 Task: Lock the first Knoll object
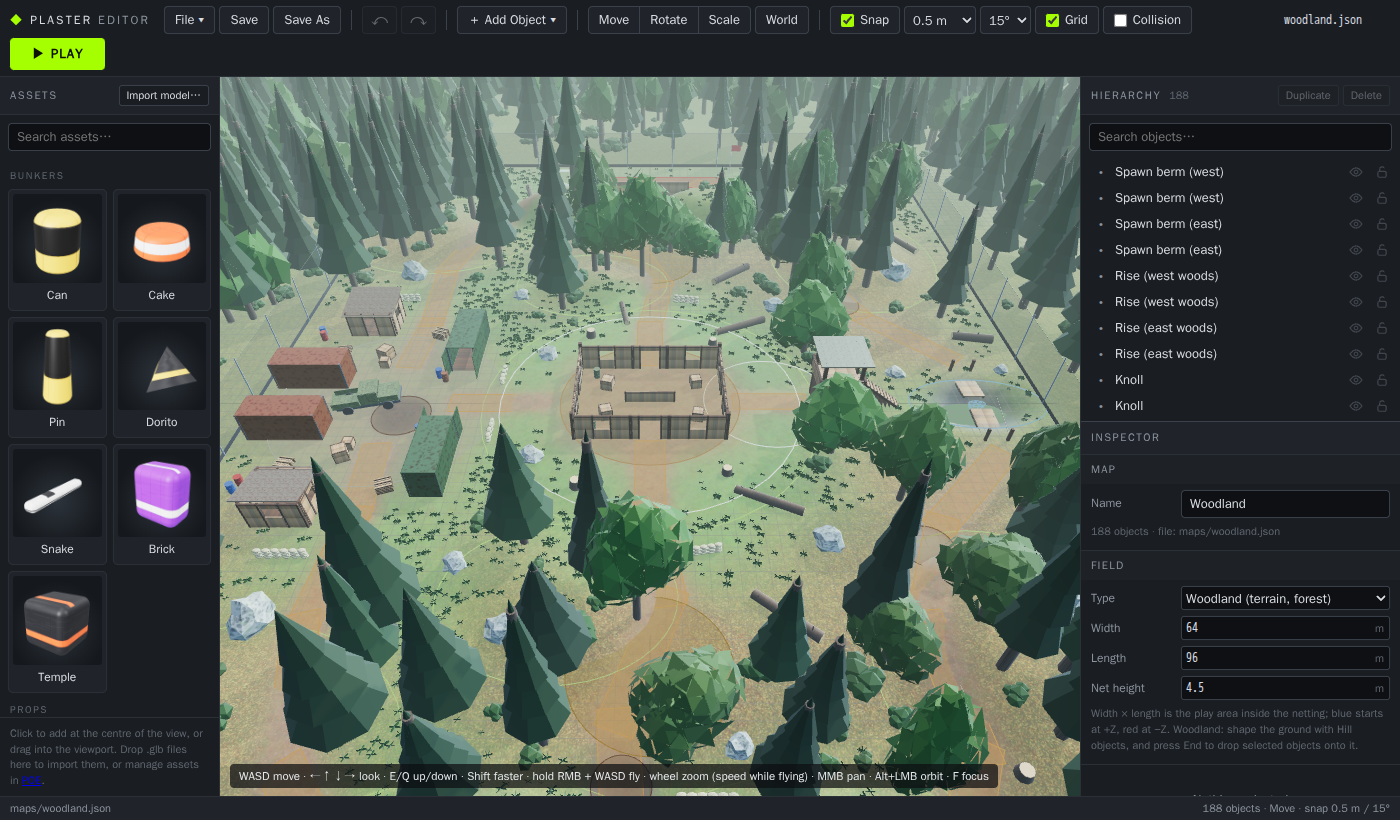pyautogui.click(x=1382, y=380)
